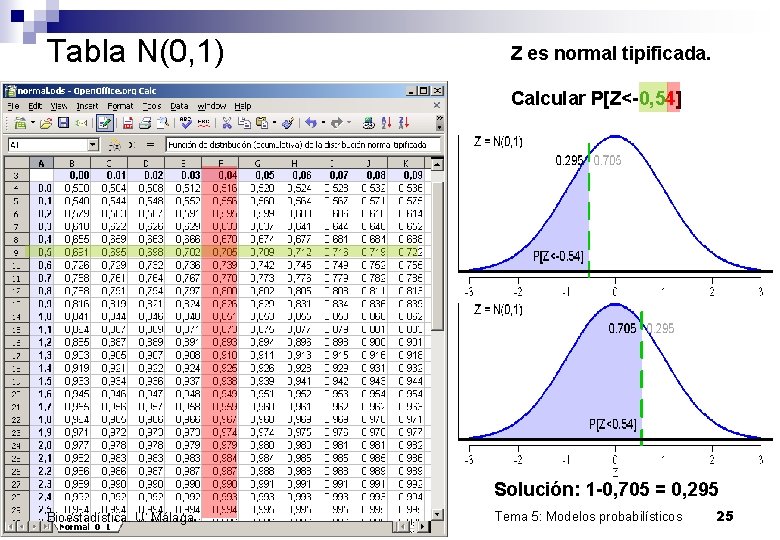Expand the Paste dropdown arrow
This screenshot has height=540, width=780.
coord(274,123)
